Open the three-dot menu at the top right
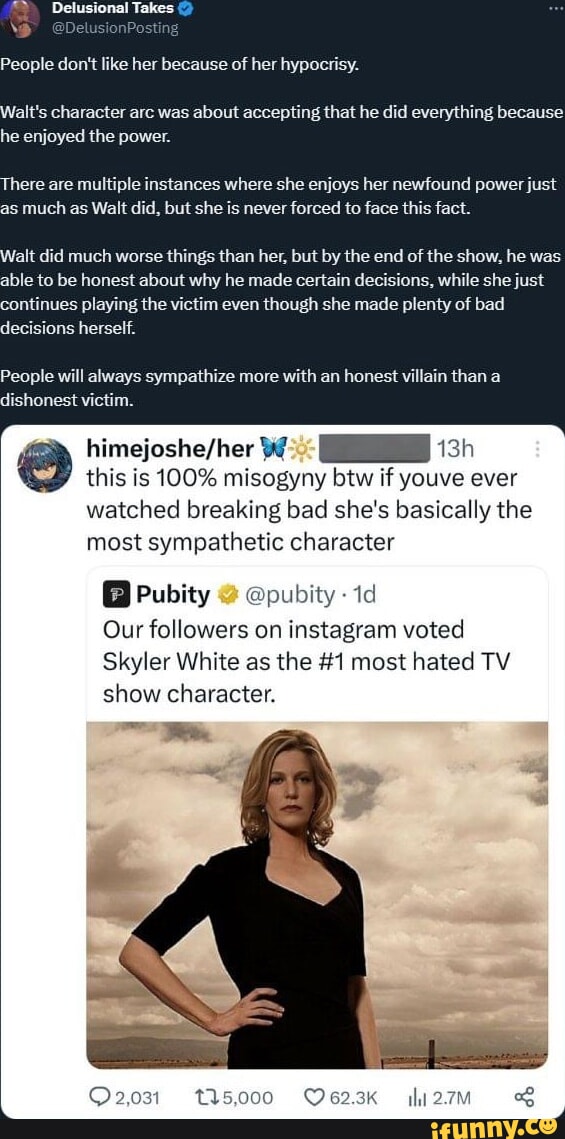The height and width of the screenshot is (1139, 565). 556,9
